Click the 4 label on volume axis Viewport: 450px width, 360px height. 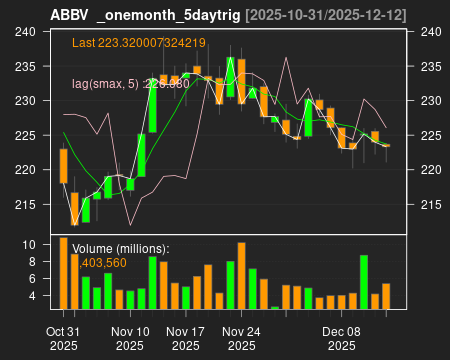[x=32, y=296]
